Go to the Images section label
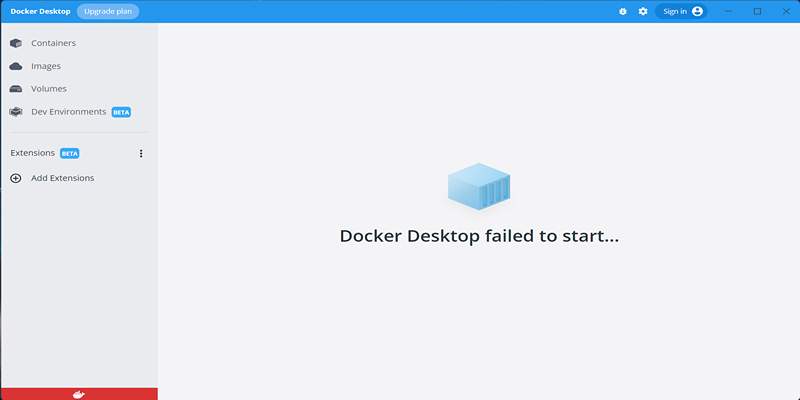The image size is (800, 400). 46,66
